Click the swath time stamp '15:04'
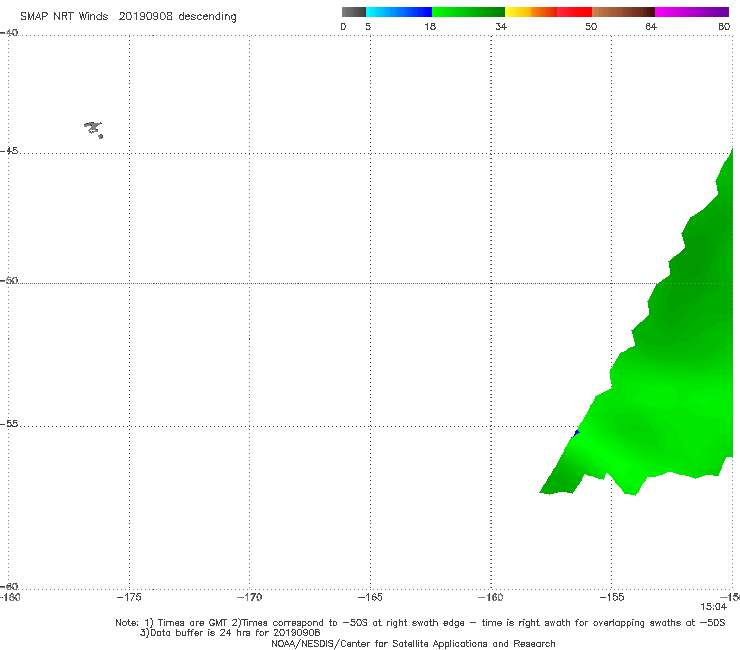 click(713, 607)
